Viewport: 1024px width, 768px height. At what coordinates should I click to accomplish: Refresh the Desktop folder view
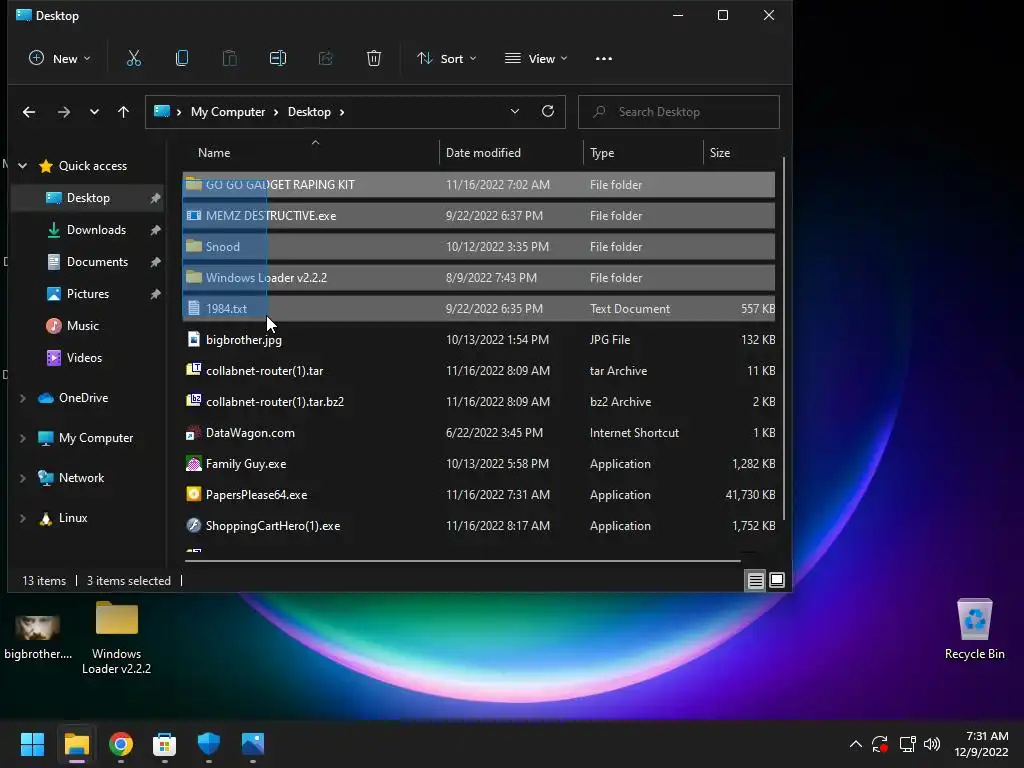click(548, 112)
